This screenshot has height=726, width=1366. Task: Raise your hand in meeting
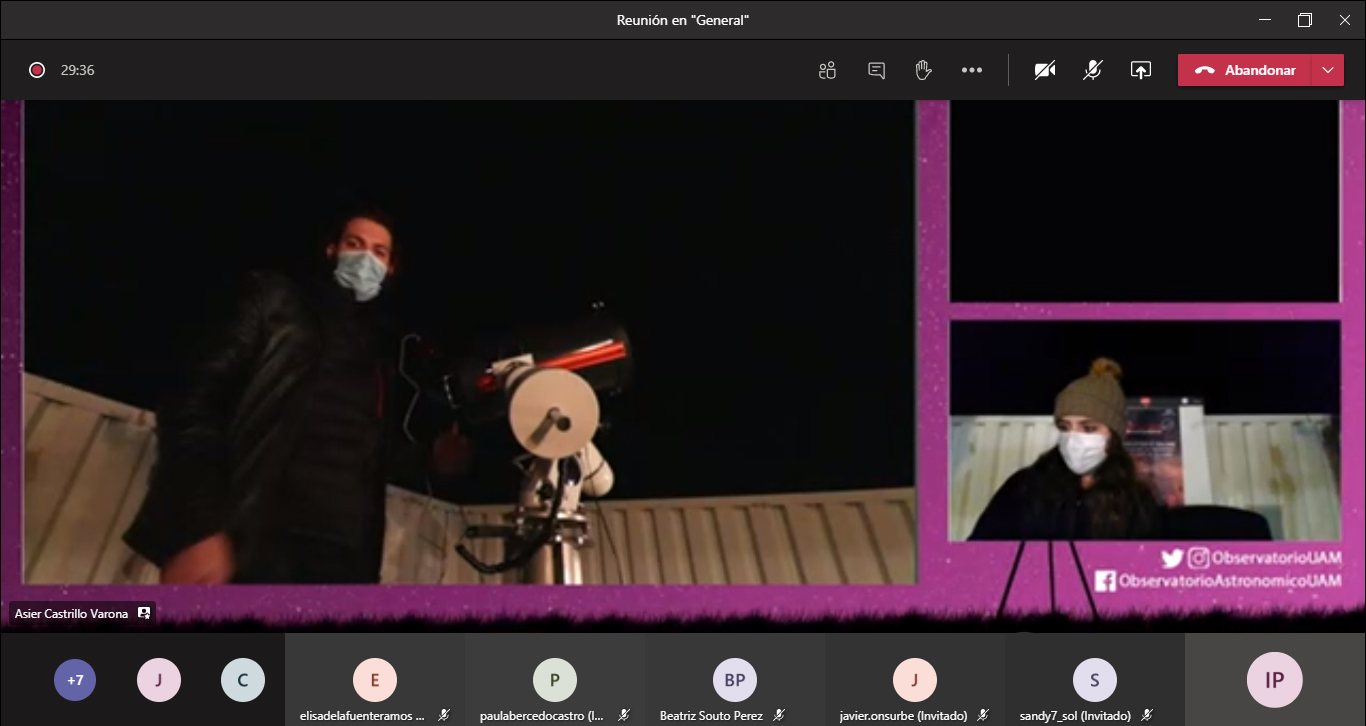point(923,70)
